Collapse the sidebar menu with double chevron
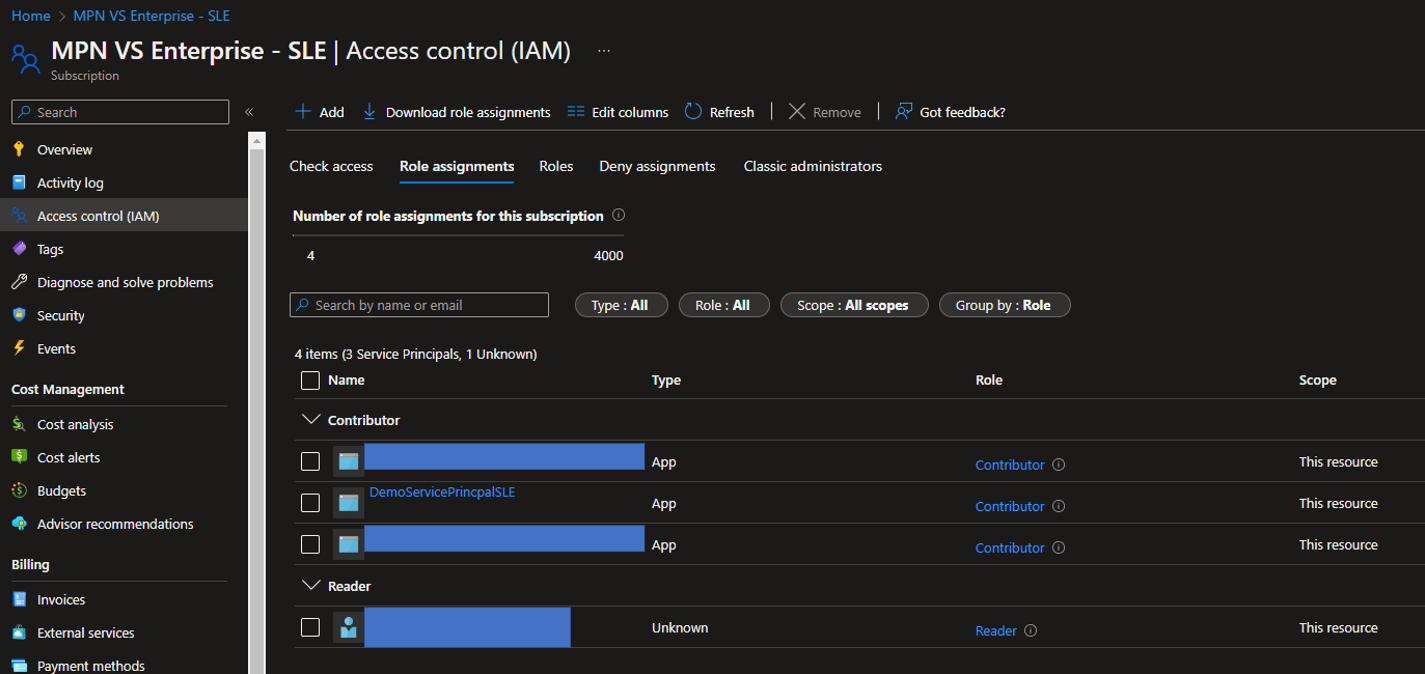The width and height of the screenshot is (1425, 674). pyautogui.click(x=249, y=112)
